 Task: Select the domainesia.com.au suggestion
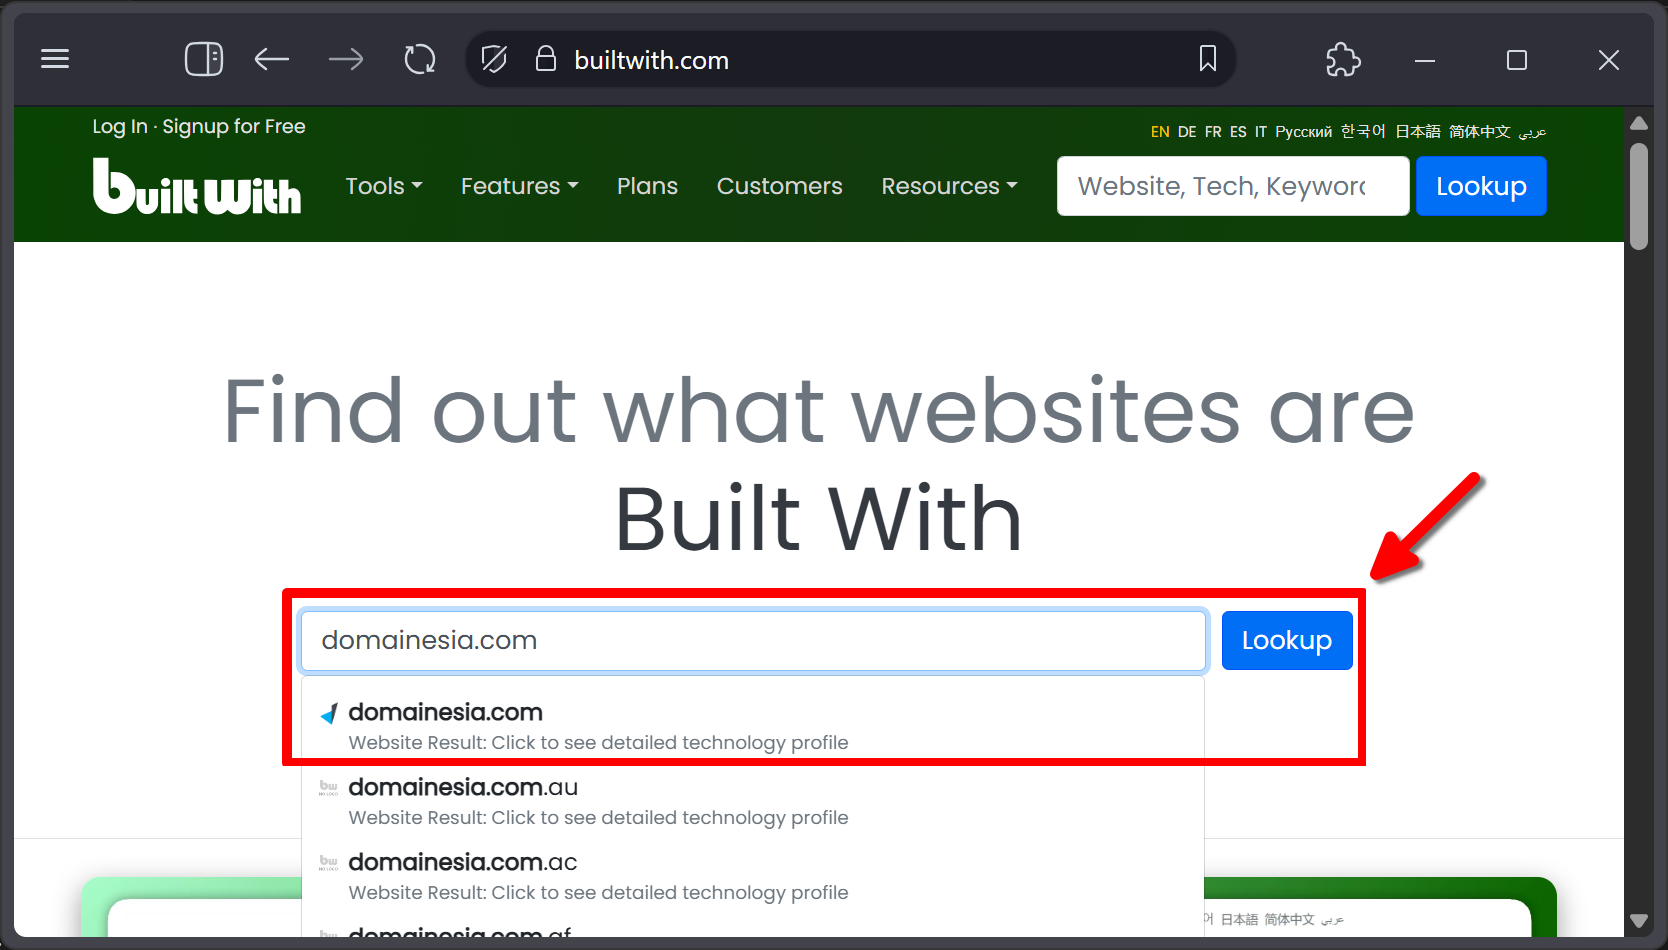pyautogui.click(x=753, y=801)
